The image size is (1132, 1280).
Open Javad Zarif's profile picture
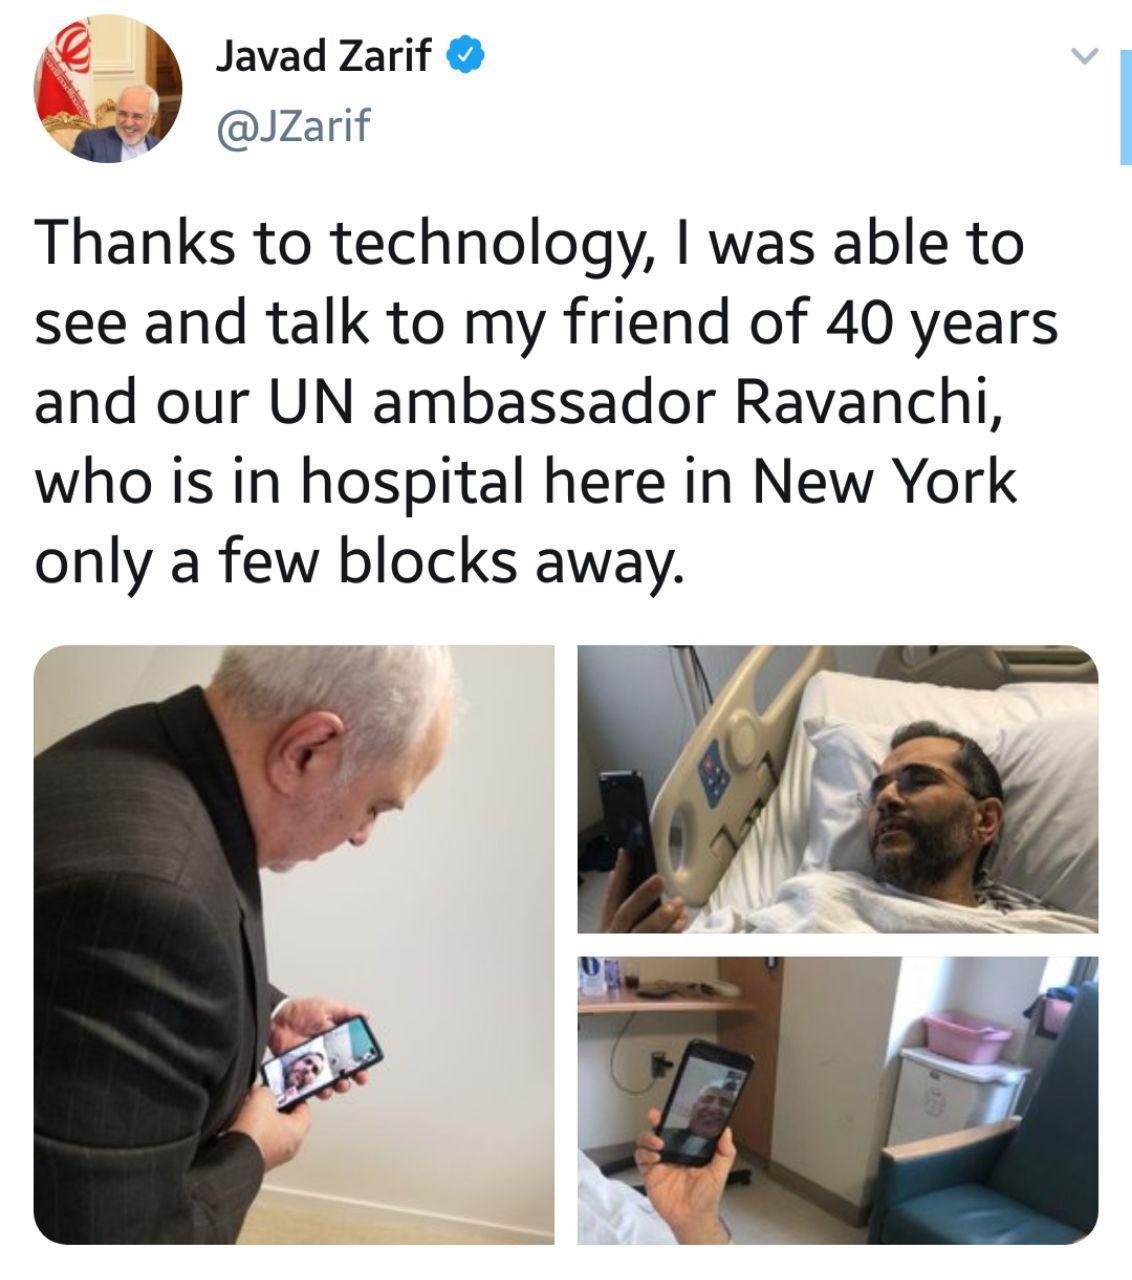[x=109, y=89]
